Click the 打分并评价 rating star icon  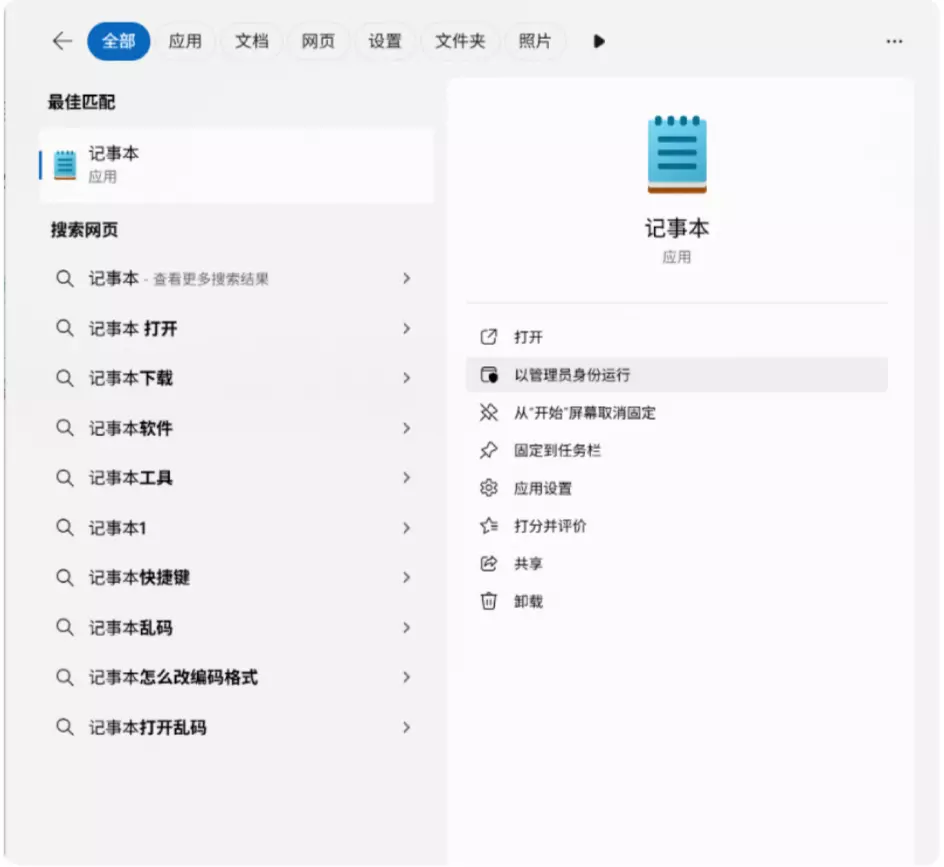(488, 525)
